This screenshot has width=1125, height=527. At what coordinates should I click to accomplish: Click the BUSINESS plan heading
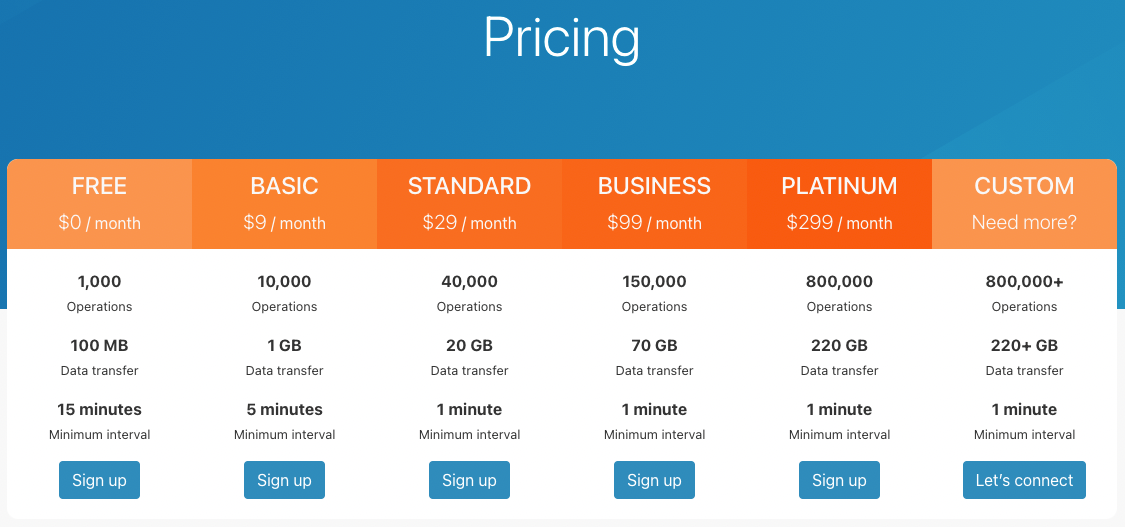tap(654, 186)
